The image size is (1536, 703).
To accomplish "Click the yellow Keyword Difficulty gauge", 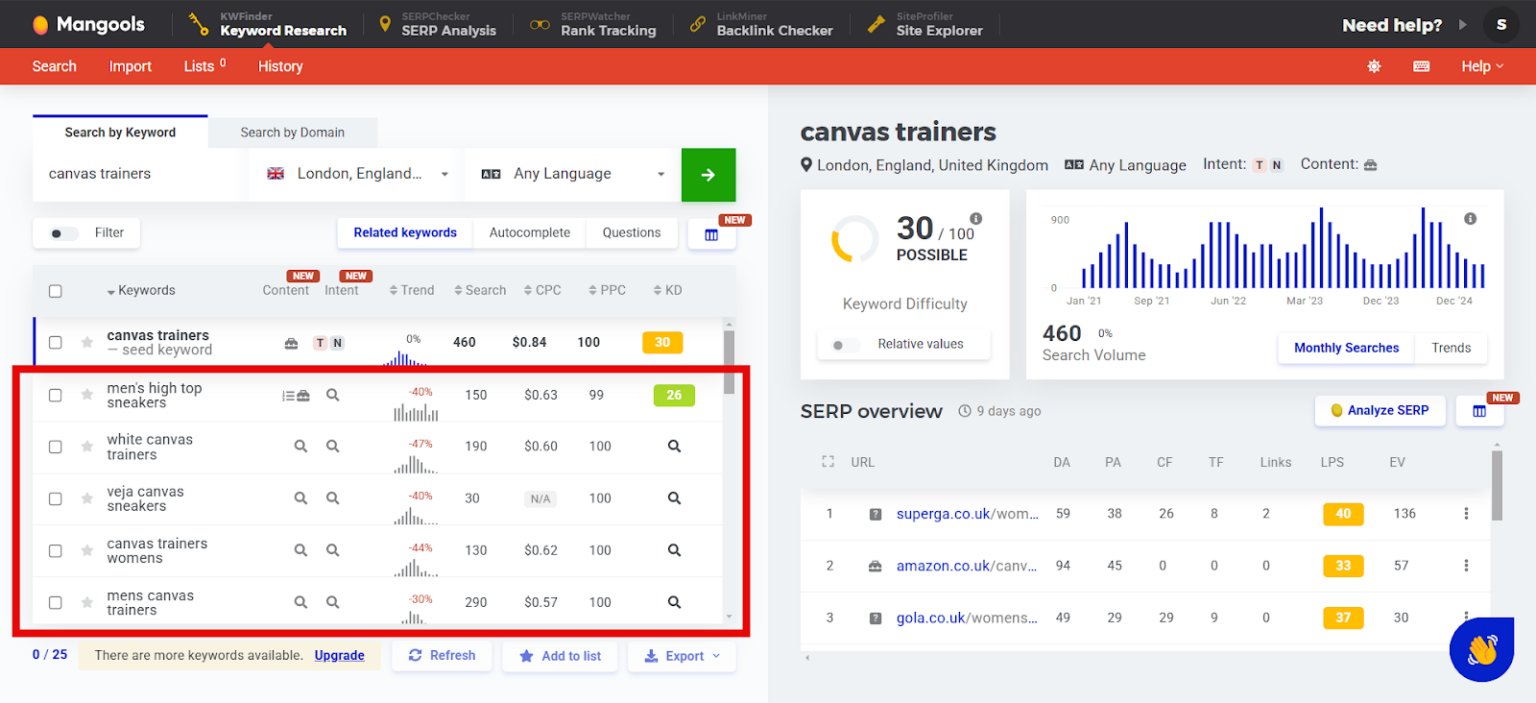I will coord(853,238).
